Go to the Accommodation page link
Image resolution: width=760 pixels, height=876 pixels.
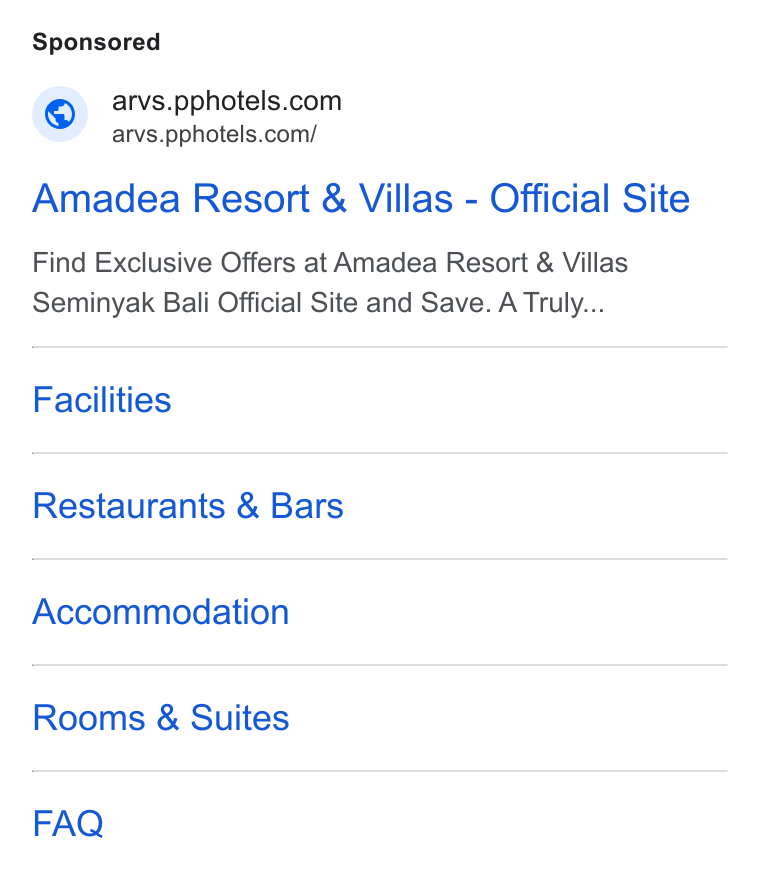click(x=161, y=612)
